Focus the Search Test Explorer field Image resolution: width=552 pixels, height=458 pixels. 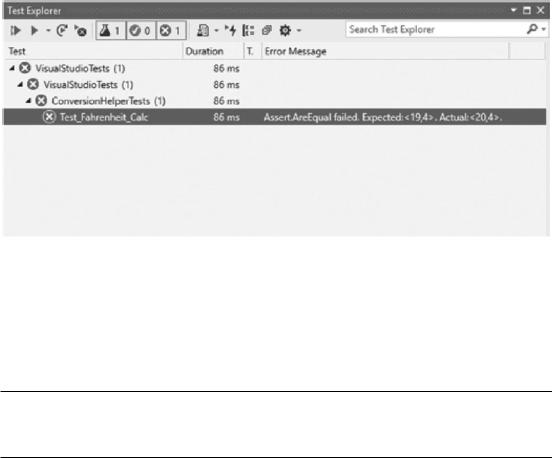[435, 30]
